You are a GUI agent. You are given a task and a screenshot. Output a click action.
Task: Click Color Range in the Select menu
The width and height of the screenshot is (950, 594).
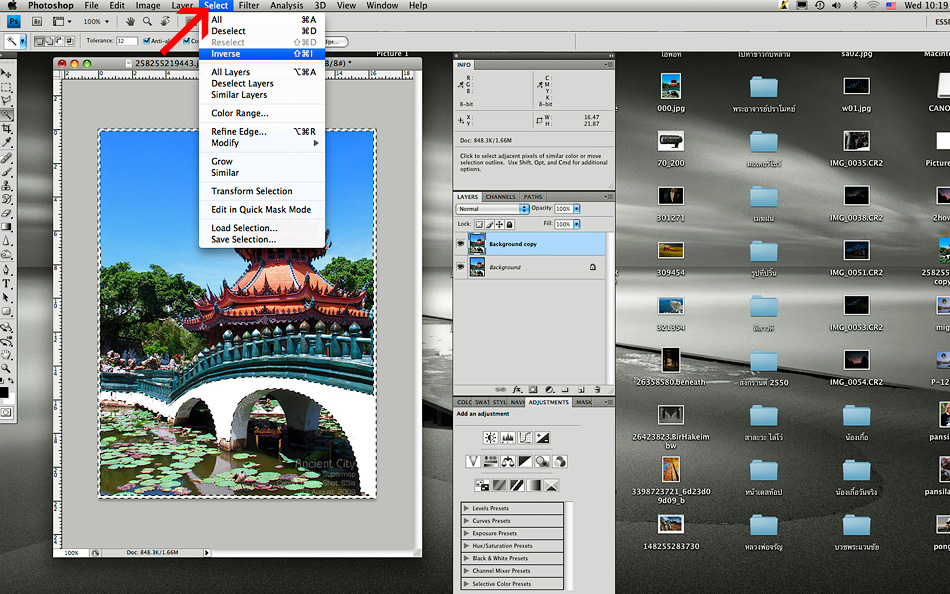point(239,113)
